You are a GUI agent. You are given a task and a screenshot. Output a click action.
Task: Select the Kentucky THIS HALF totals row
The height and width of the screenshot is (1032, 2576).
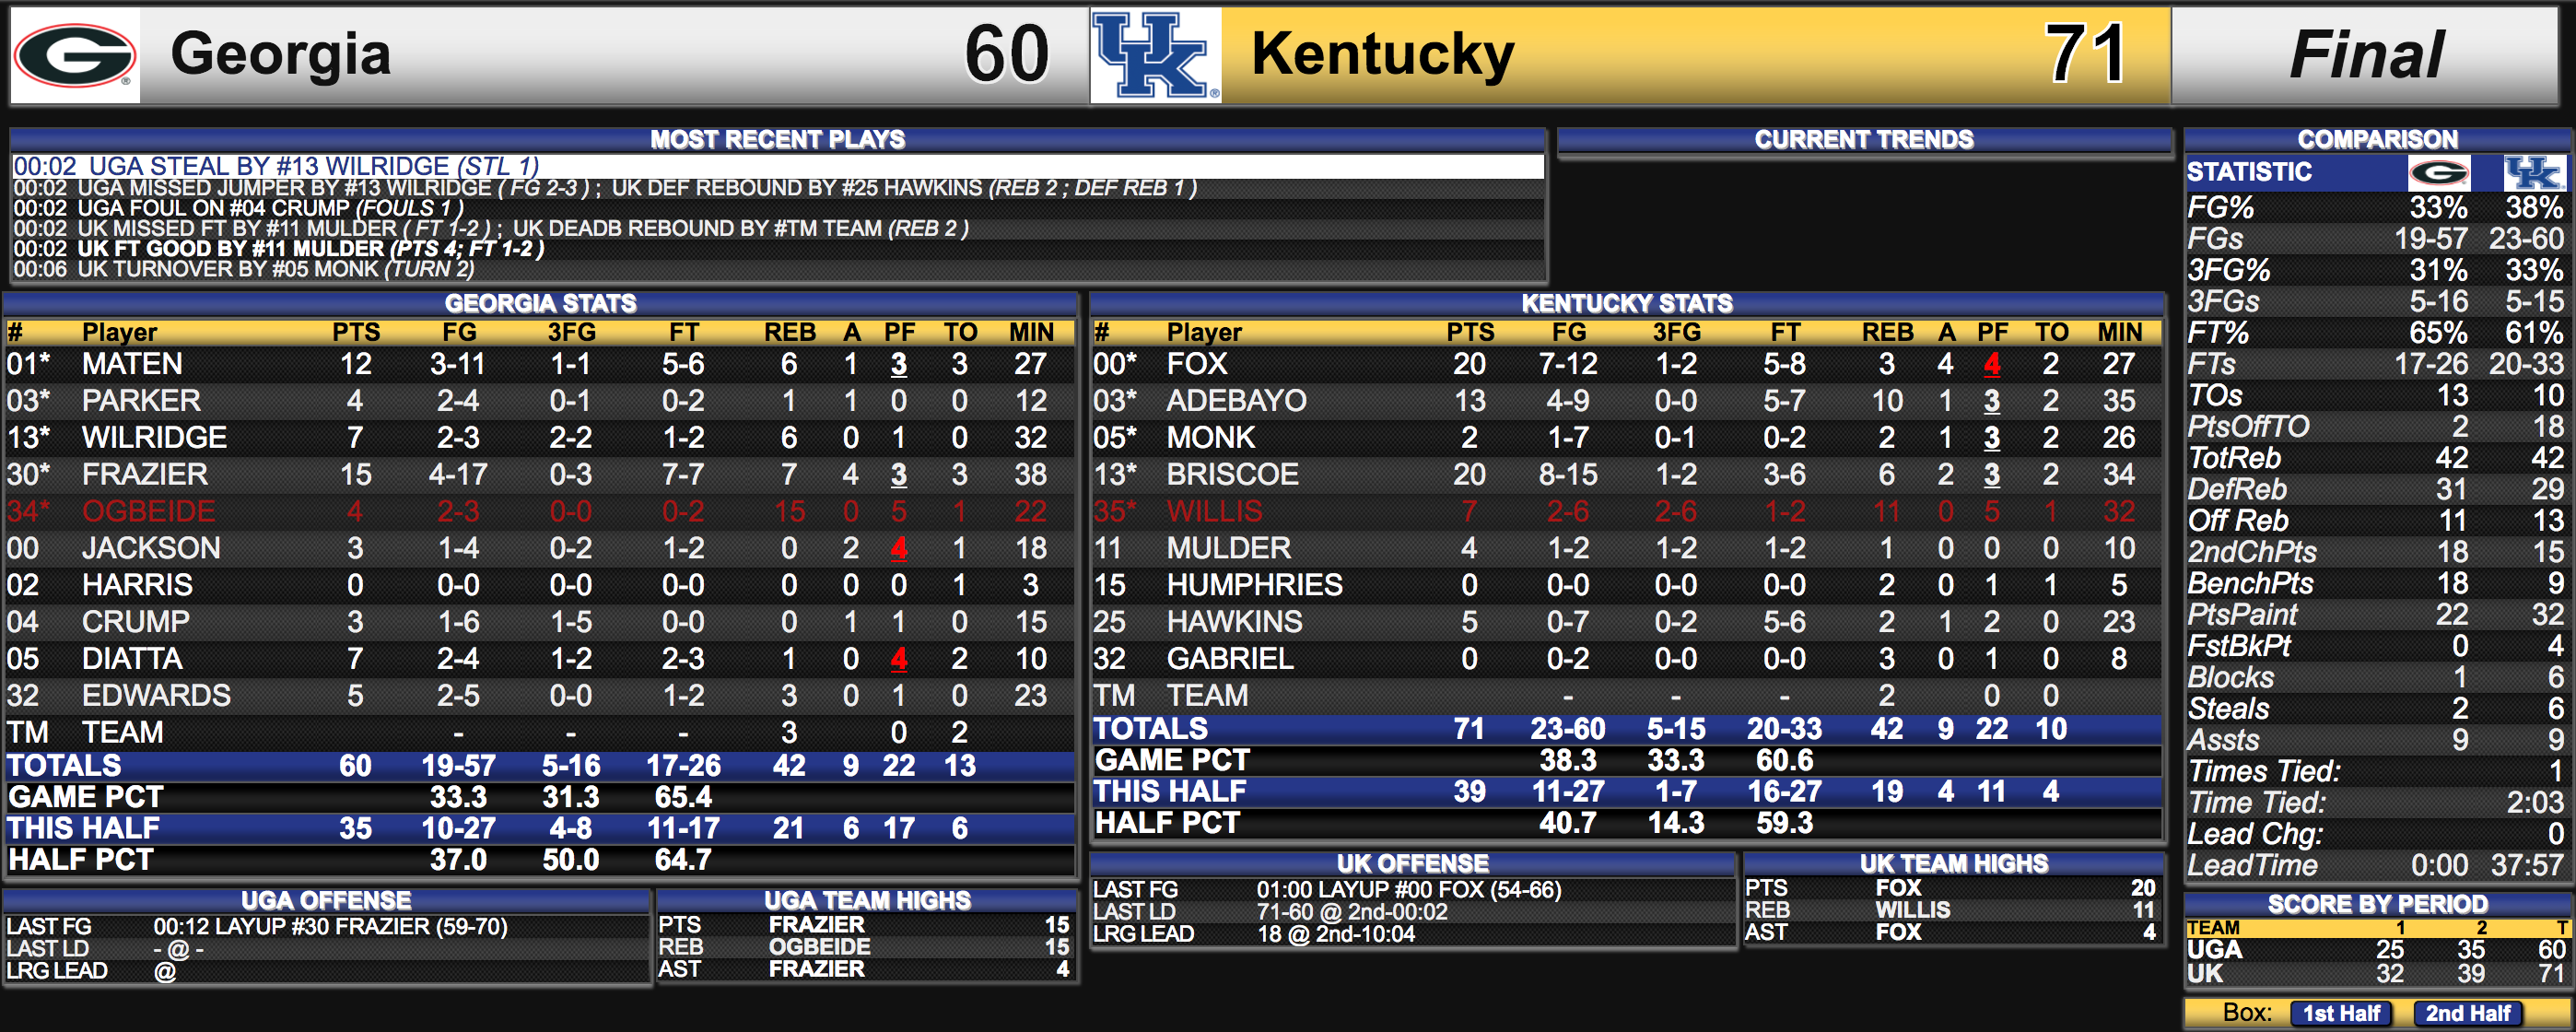[x=1627, y=791]
